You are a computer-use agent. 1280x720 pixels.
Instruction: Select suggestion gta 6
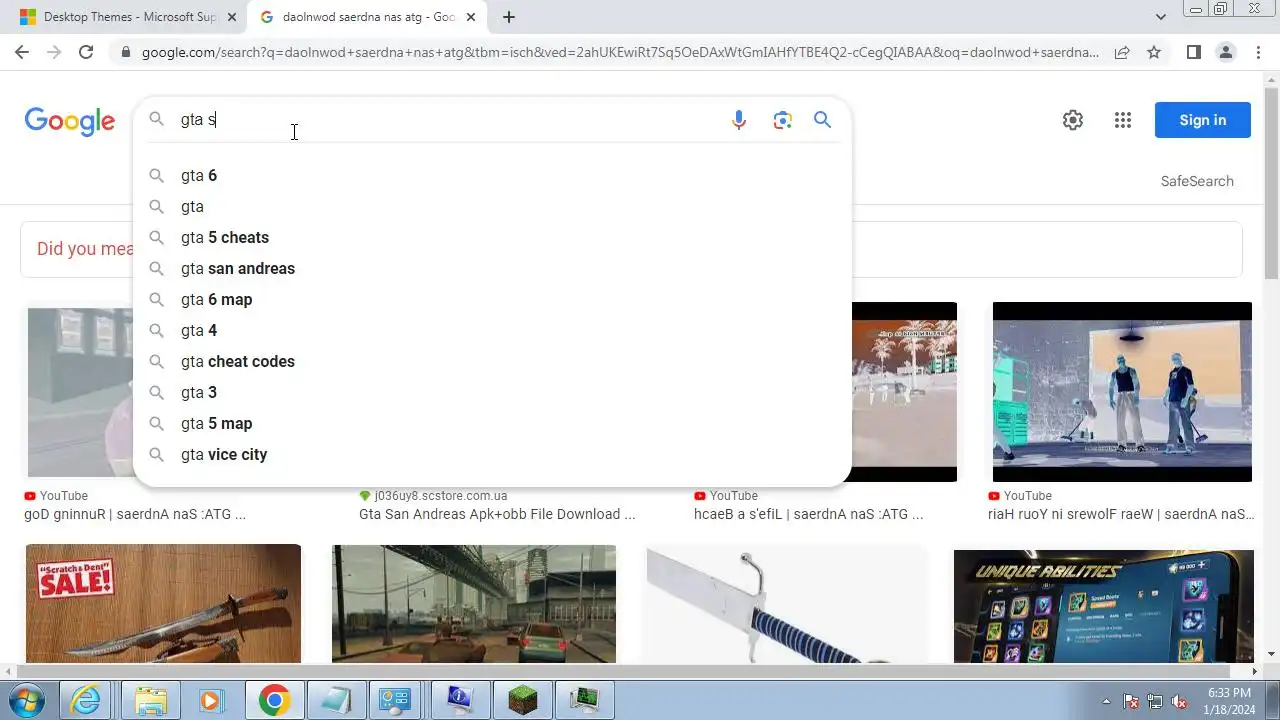[x=492, y=176]
